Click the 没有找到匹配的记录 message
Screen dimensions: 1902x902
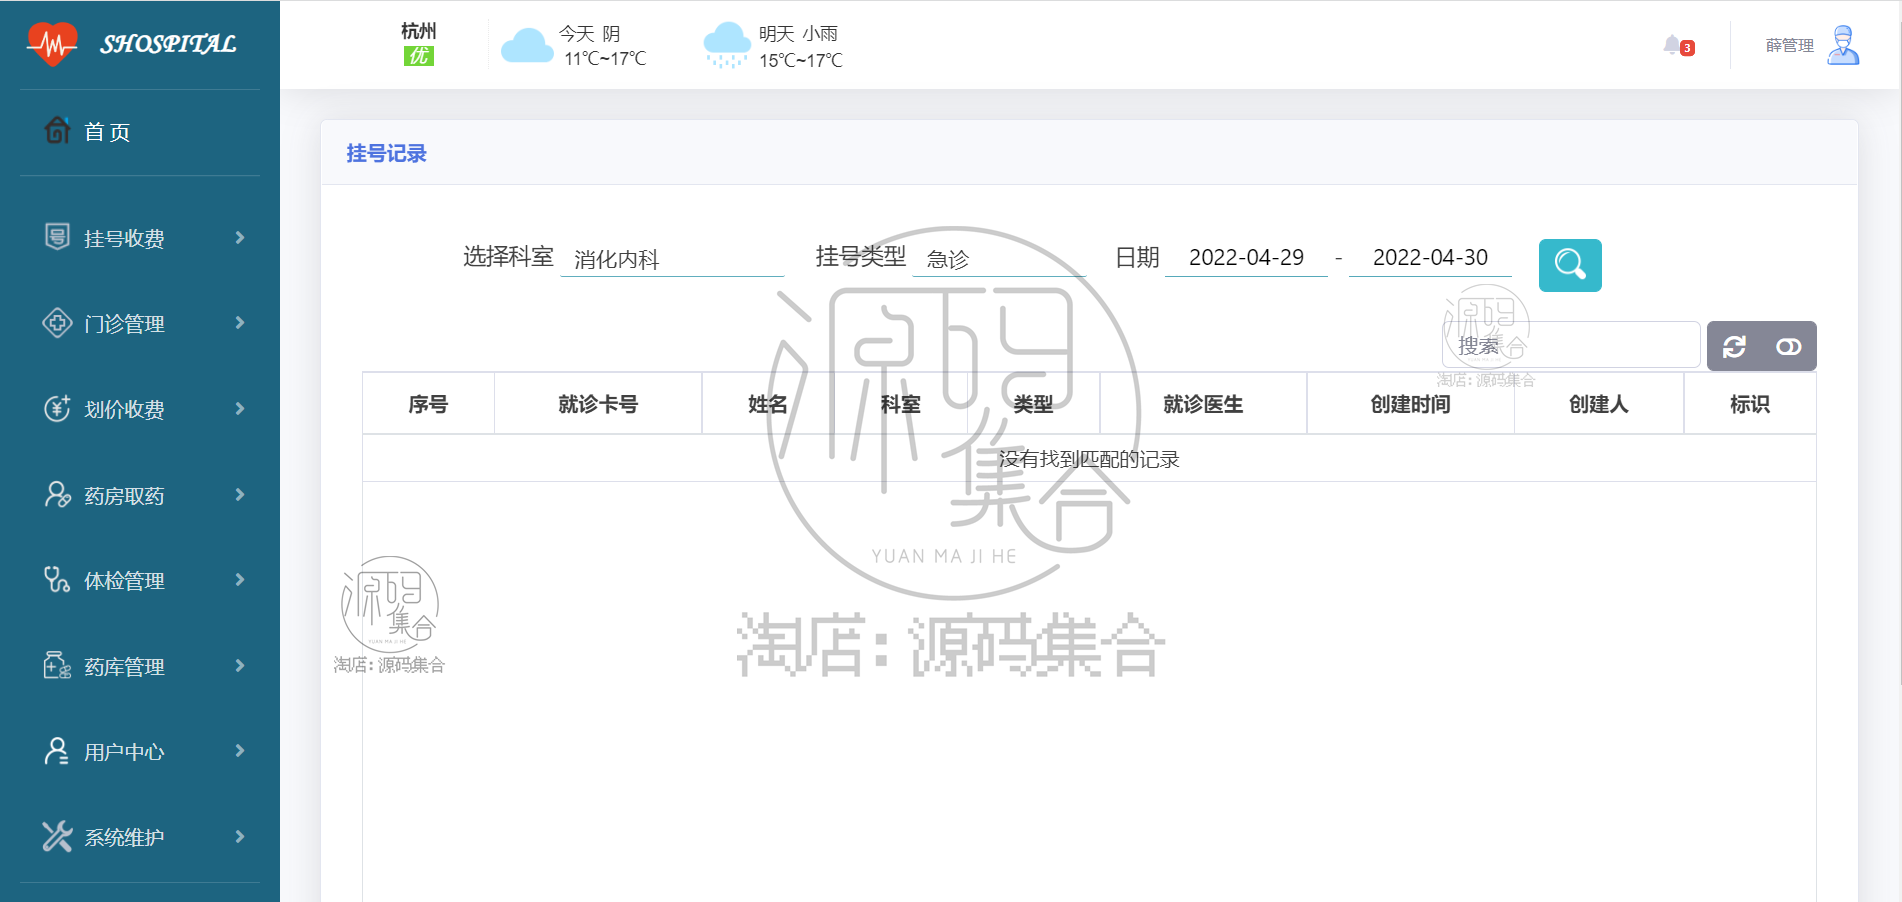(x=1089, y=459)
